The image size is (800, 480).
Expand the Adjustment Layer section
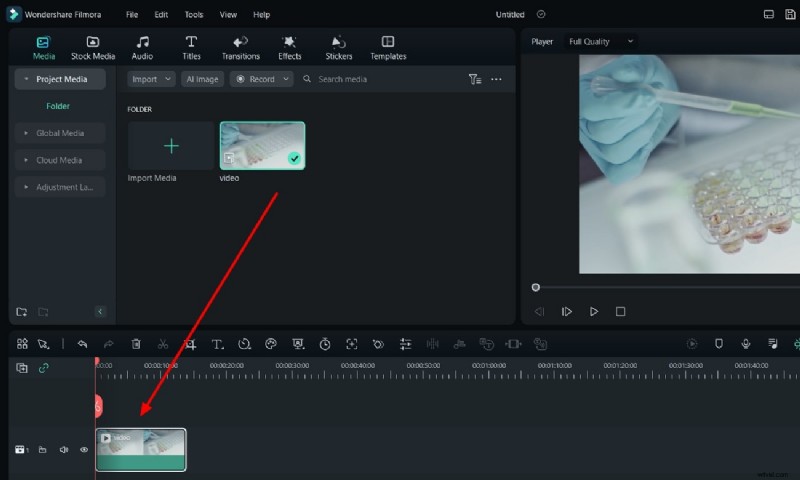(x=60, y=187)
